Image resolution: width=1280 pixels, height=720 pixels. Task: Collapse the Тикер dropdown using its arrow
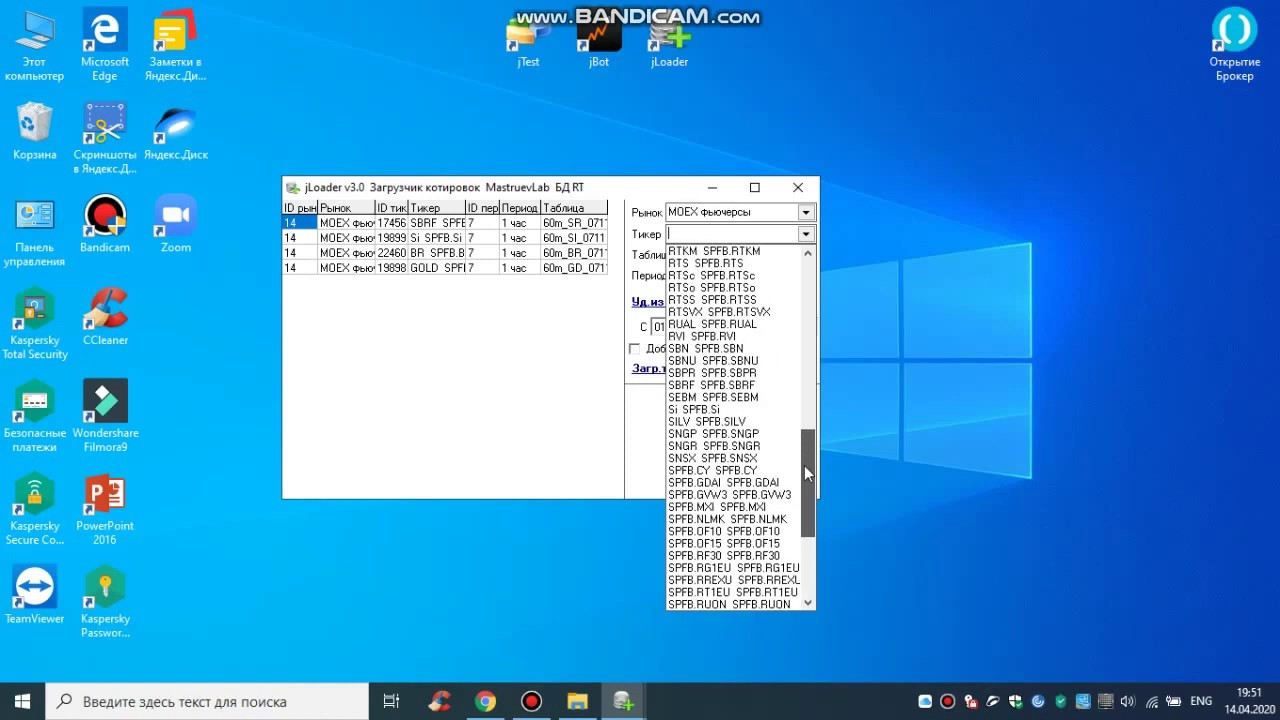point(805,234)
